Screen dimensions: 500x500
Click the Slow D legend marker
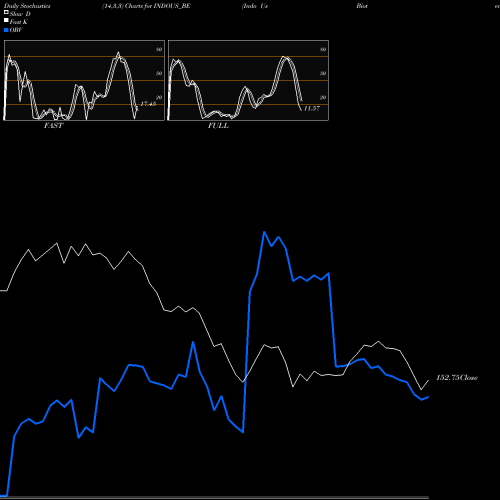pyautogui.click(x=6, y=12)
